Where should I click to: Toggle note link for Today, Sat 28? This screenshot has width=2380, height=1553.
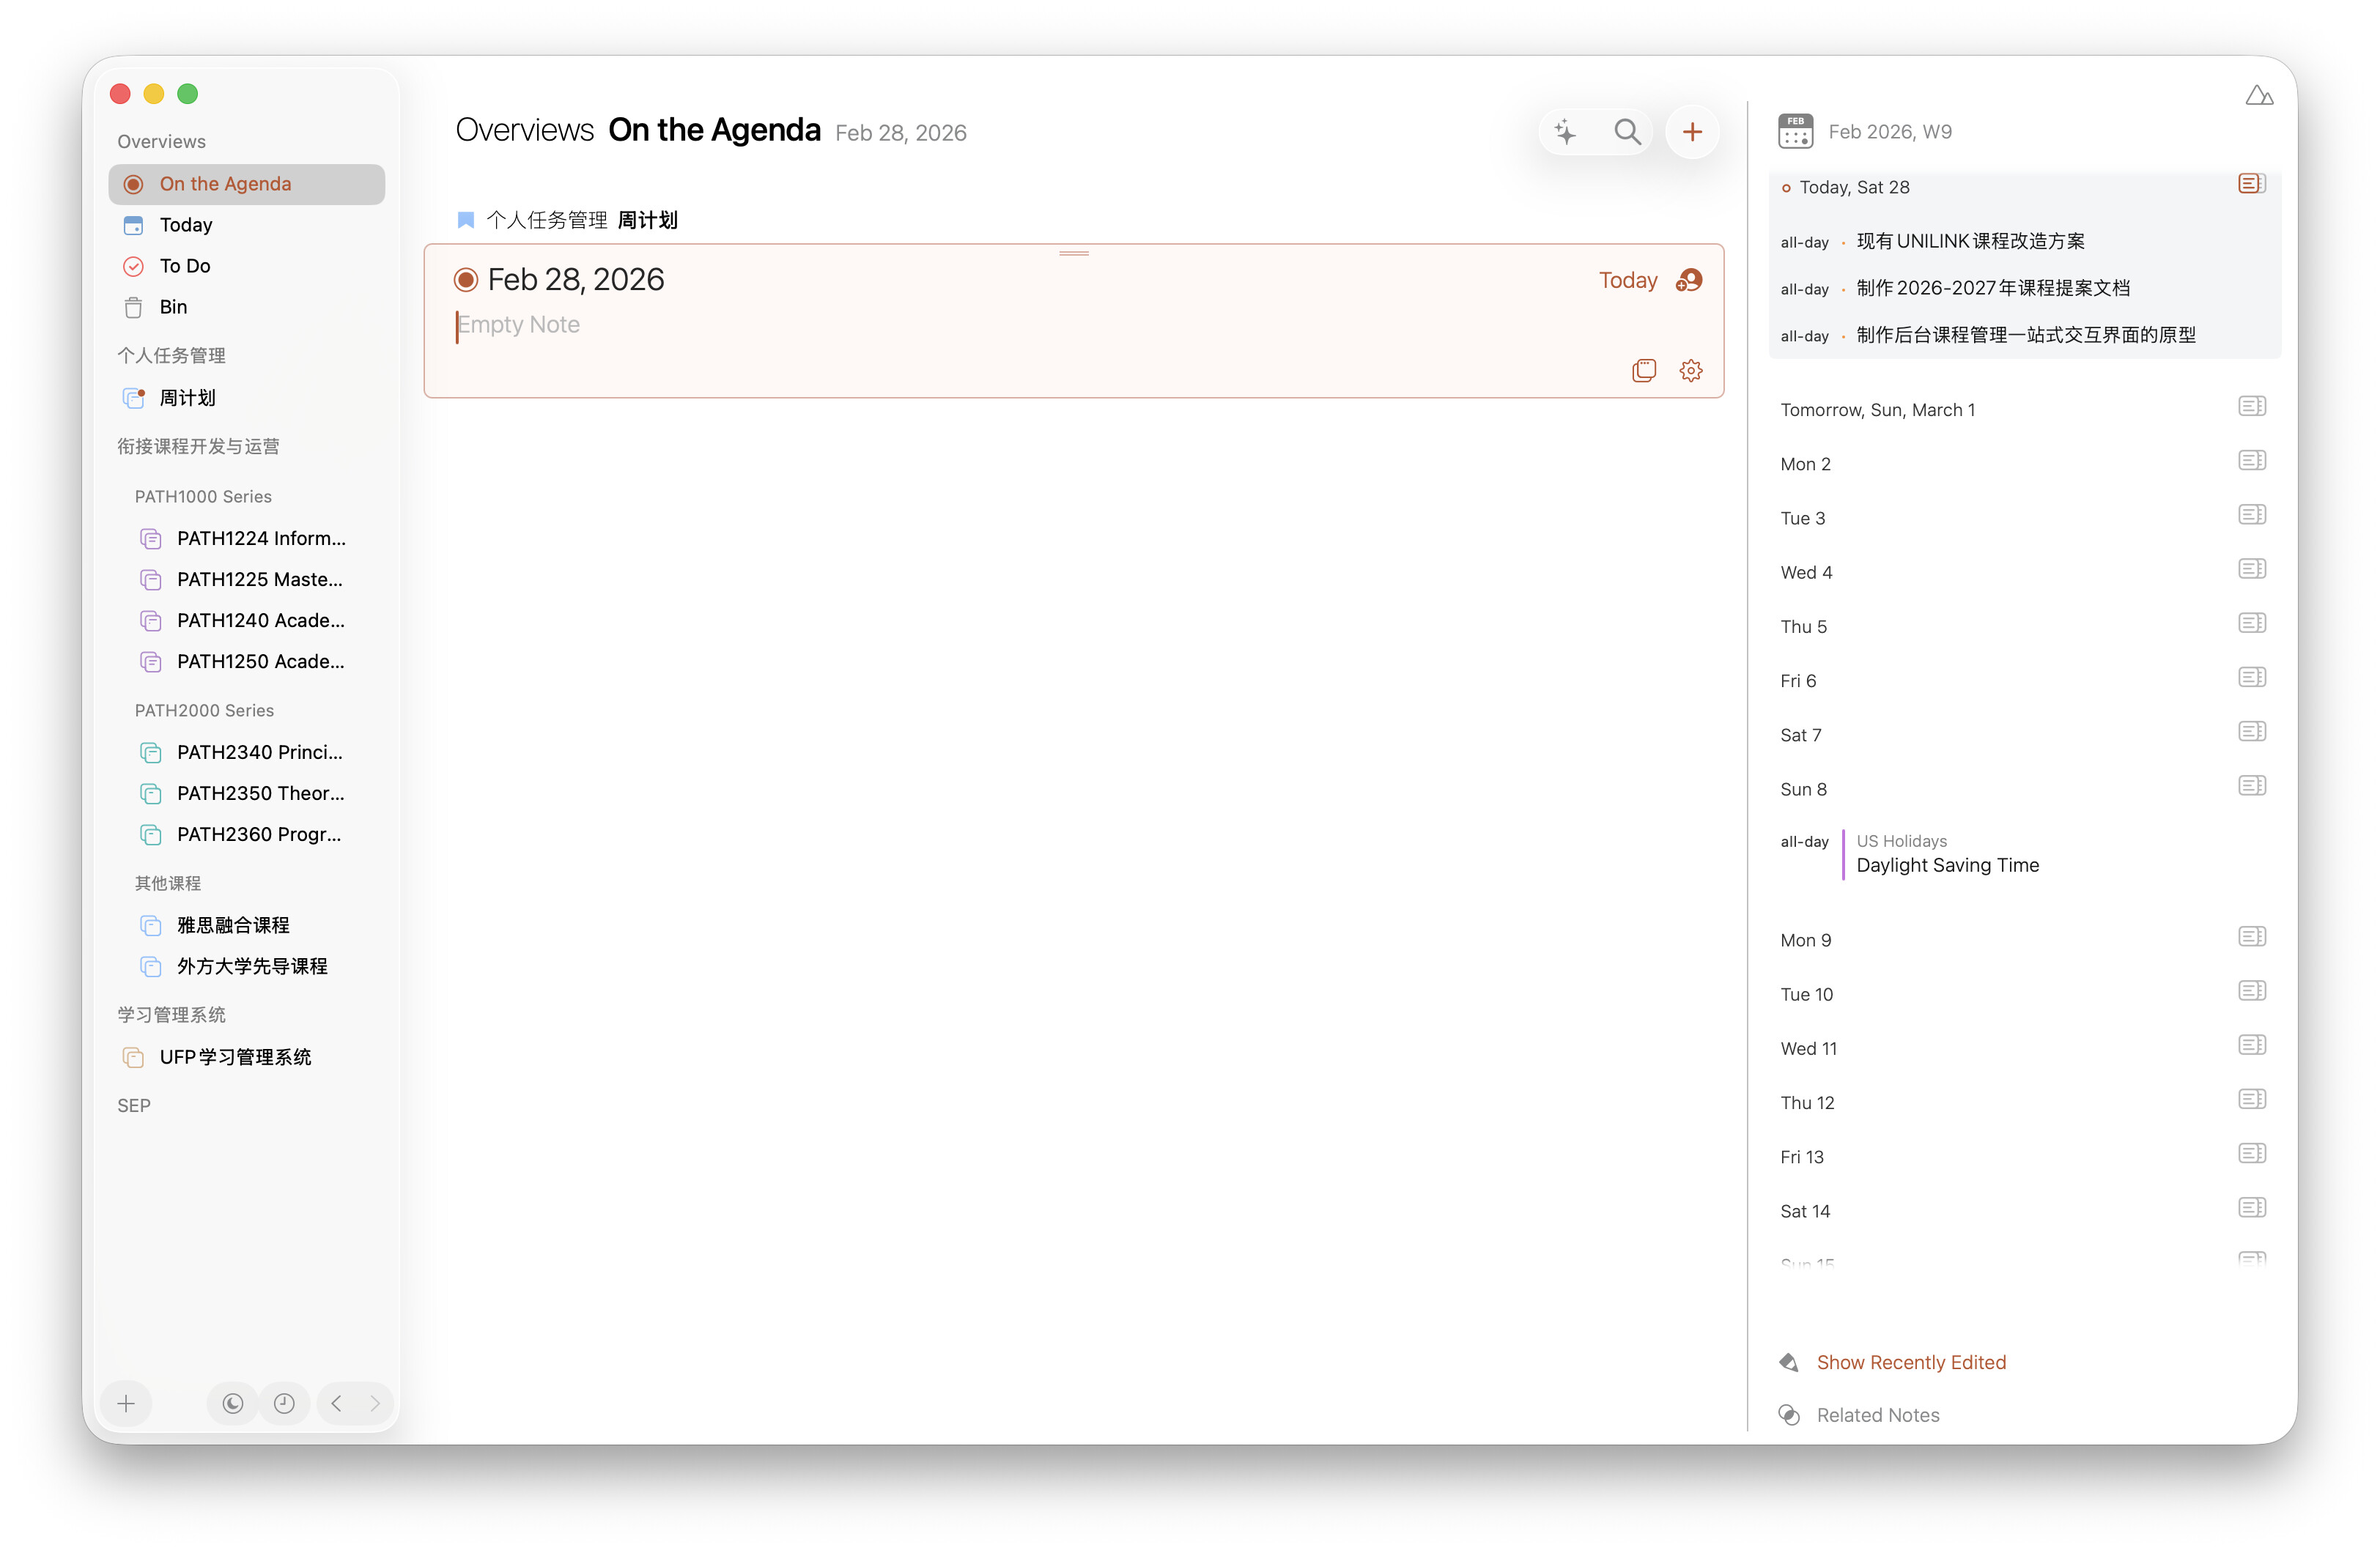pyautogui.click(x=2251, y=184)
